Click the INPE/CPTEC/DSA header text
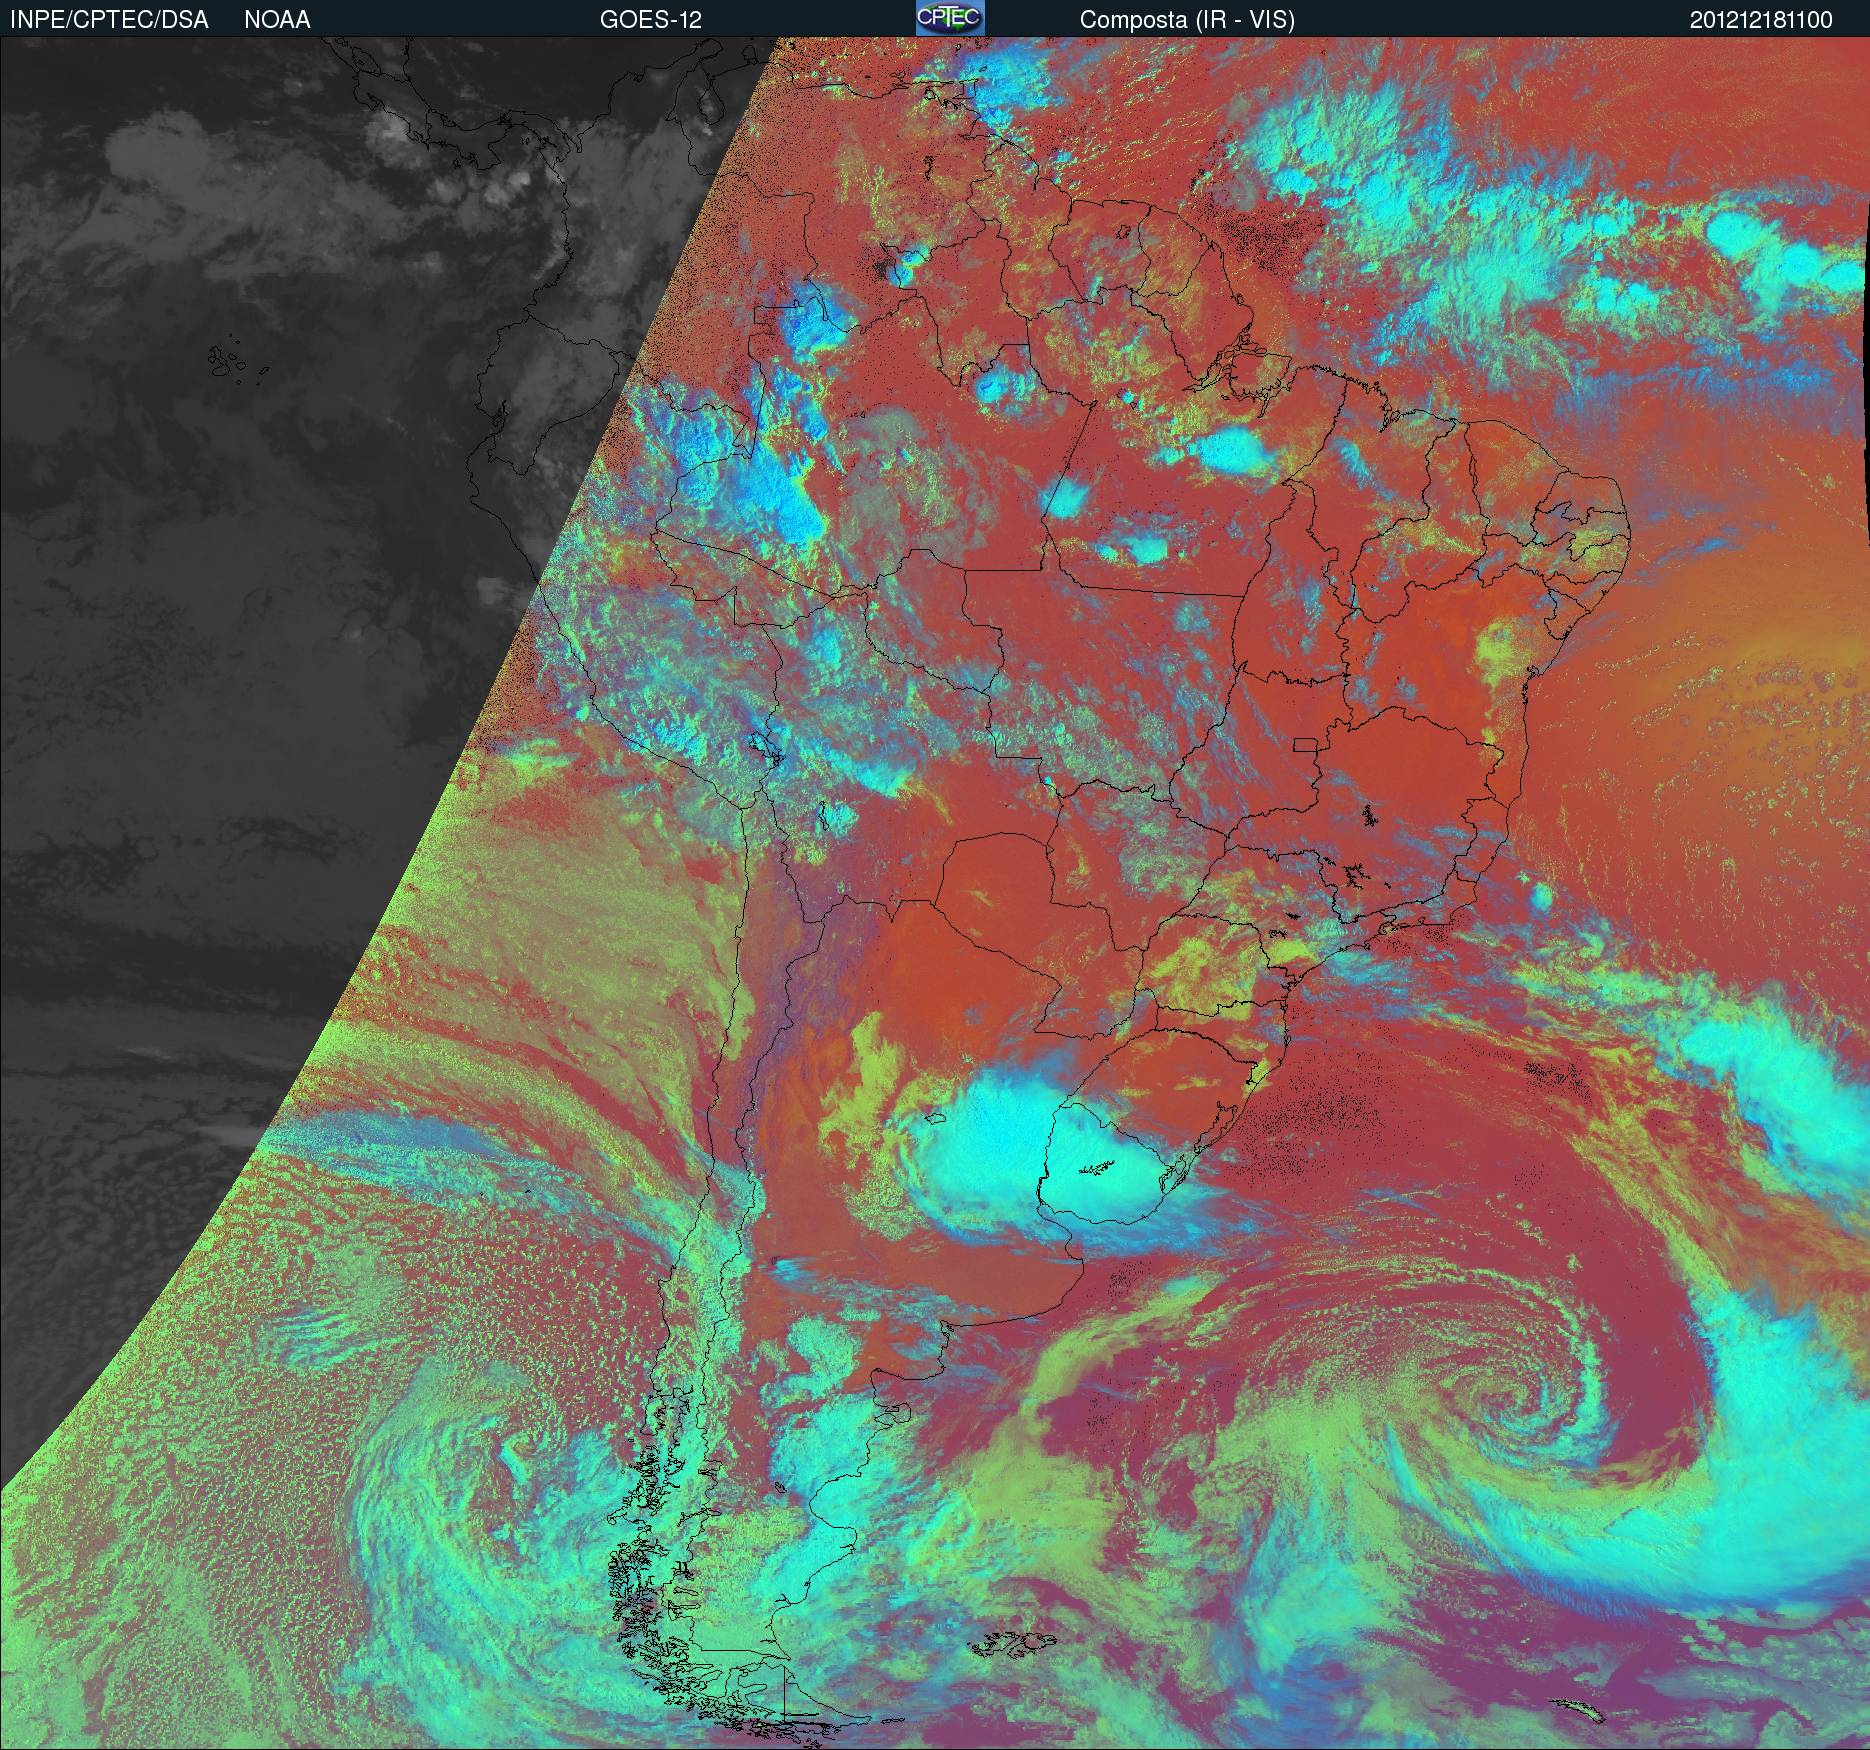The width and height of the screenshot is (1870, 1750). point(109,20)
